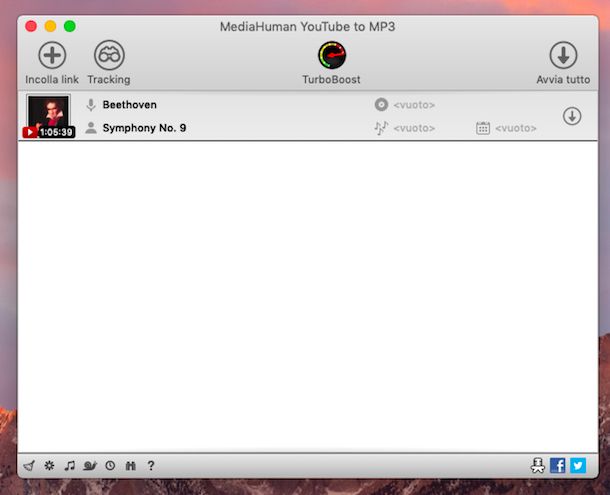Viewport: 610px width, 495px height.
Task: Open Tracking binoculars in the toolbar
Action: click(109, 55)
